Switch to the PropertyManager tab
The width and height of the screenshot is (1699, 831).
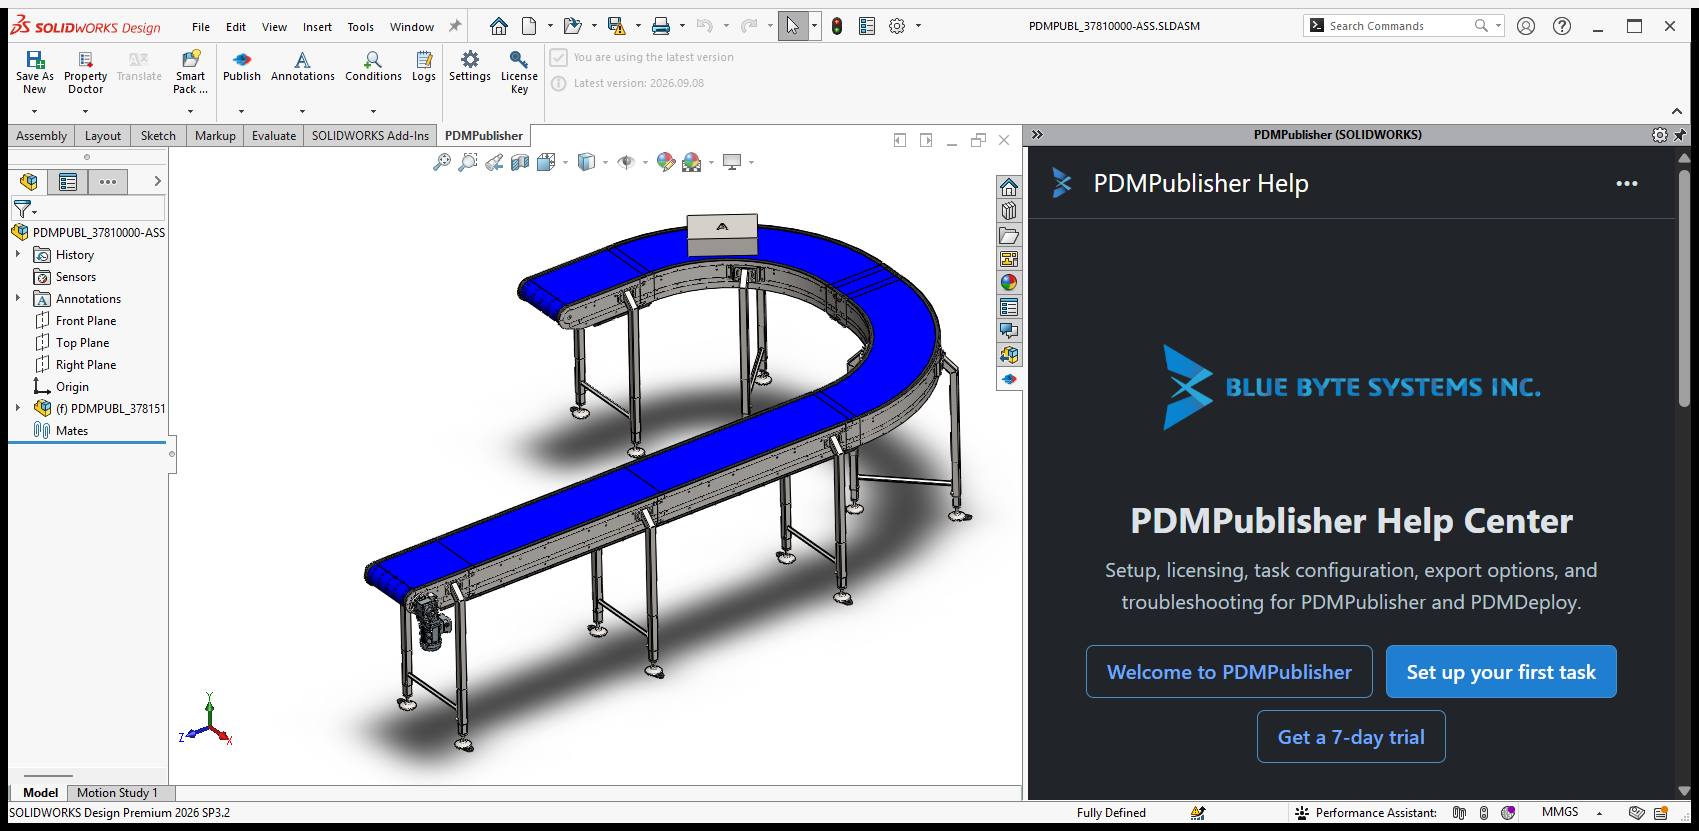coord(68,182)
